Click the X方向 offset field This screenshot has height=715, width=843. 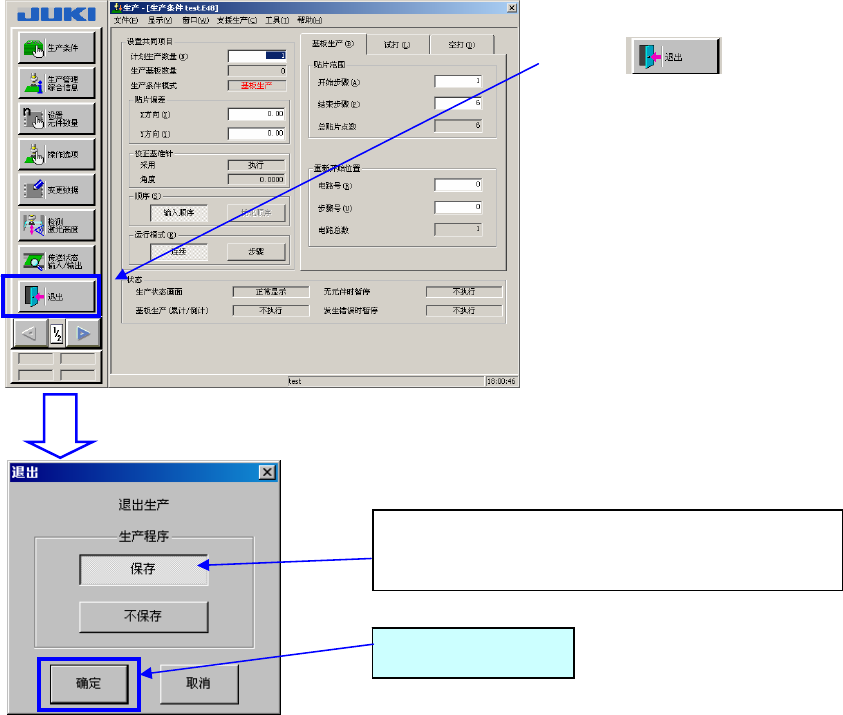257,115
